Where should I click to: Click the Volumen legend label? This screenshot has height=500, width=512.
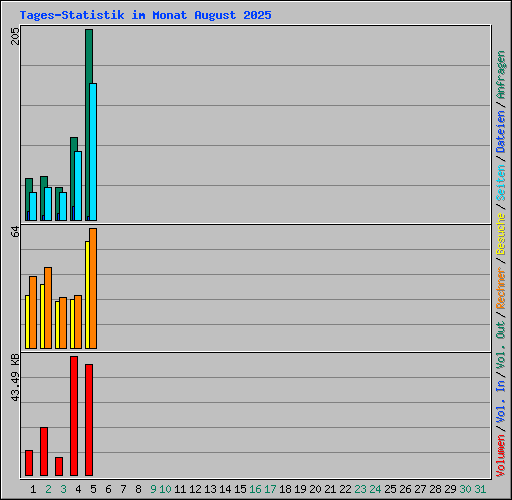(501, 456)
